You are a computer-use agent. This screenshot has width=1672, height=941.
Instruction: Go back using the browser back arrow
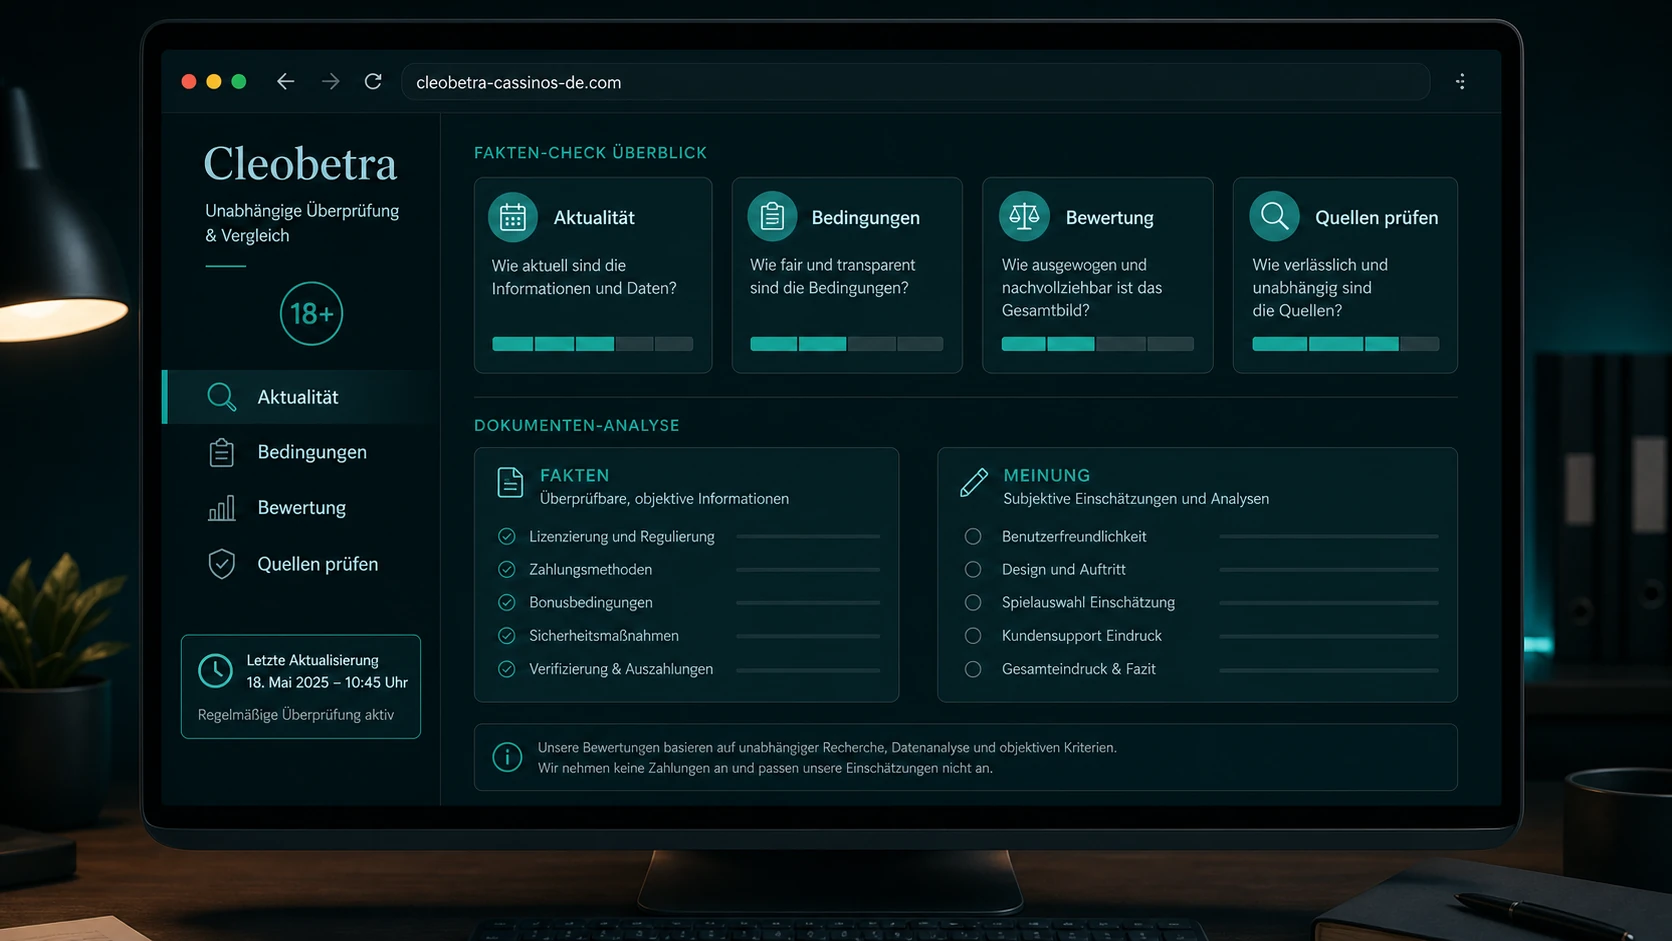pos(286,81)
